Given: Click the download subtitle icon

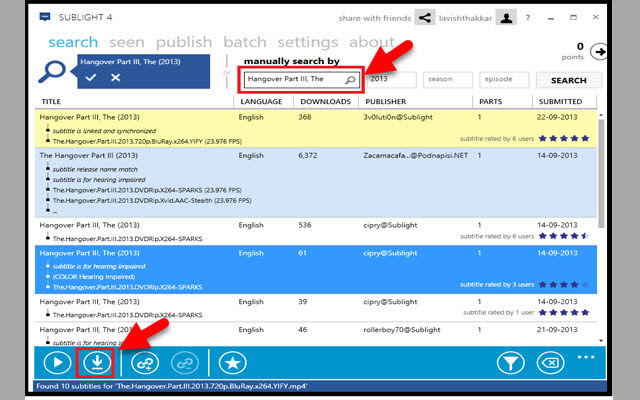Looking at the screenshot, I should pyautogui.click(x=96, y=362).
